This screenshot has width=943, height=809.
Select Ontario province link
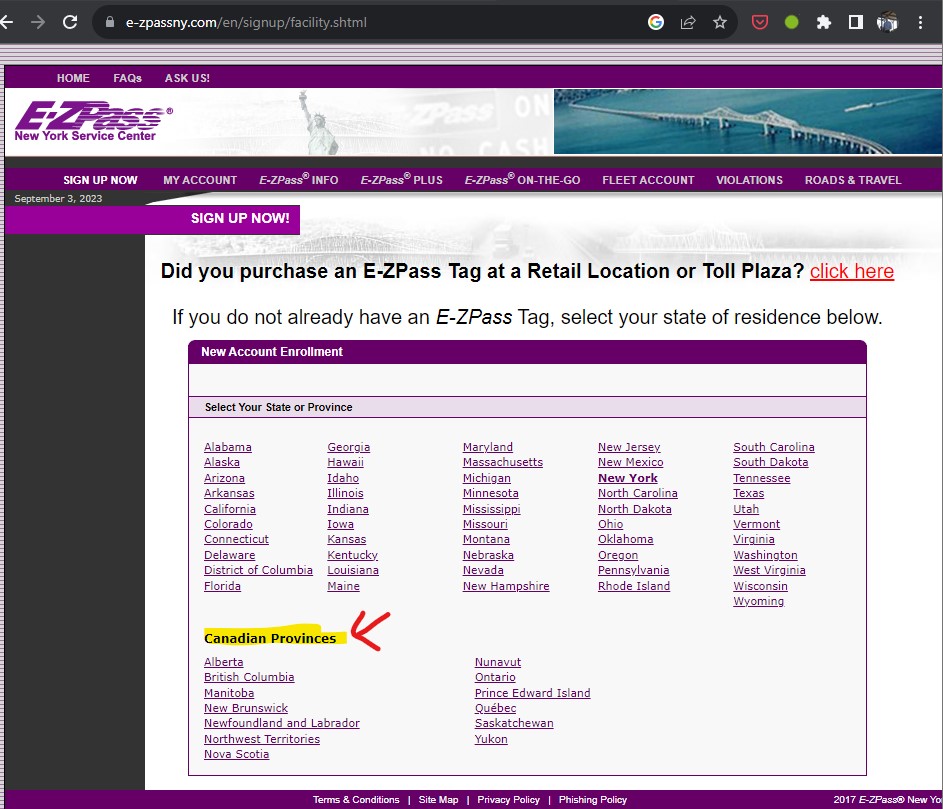495,677
